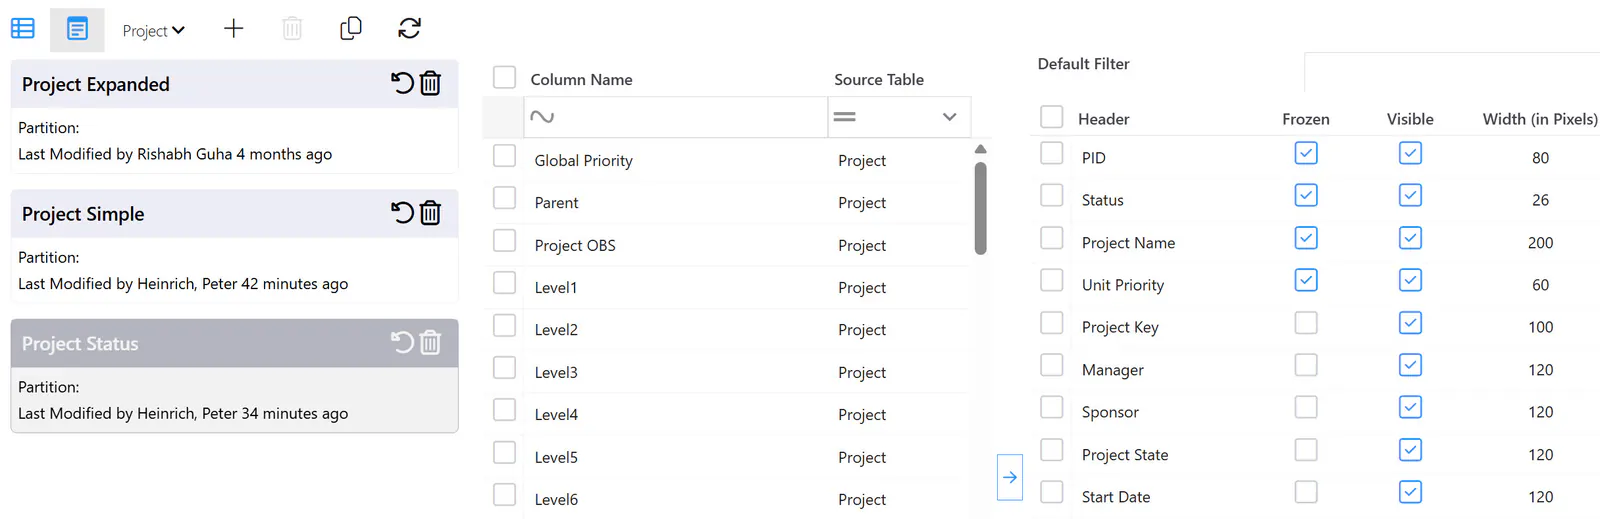Unfreeze the PID column
This screenshot has width=1600, height=519.
[x=1306, y=153]
